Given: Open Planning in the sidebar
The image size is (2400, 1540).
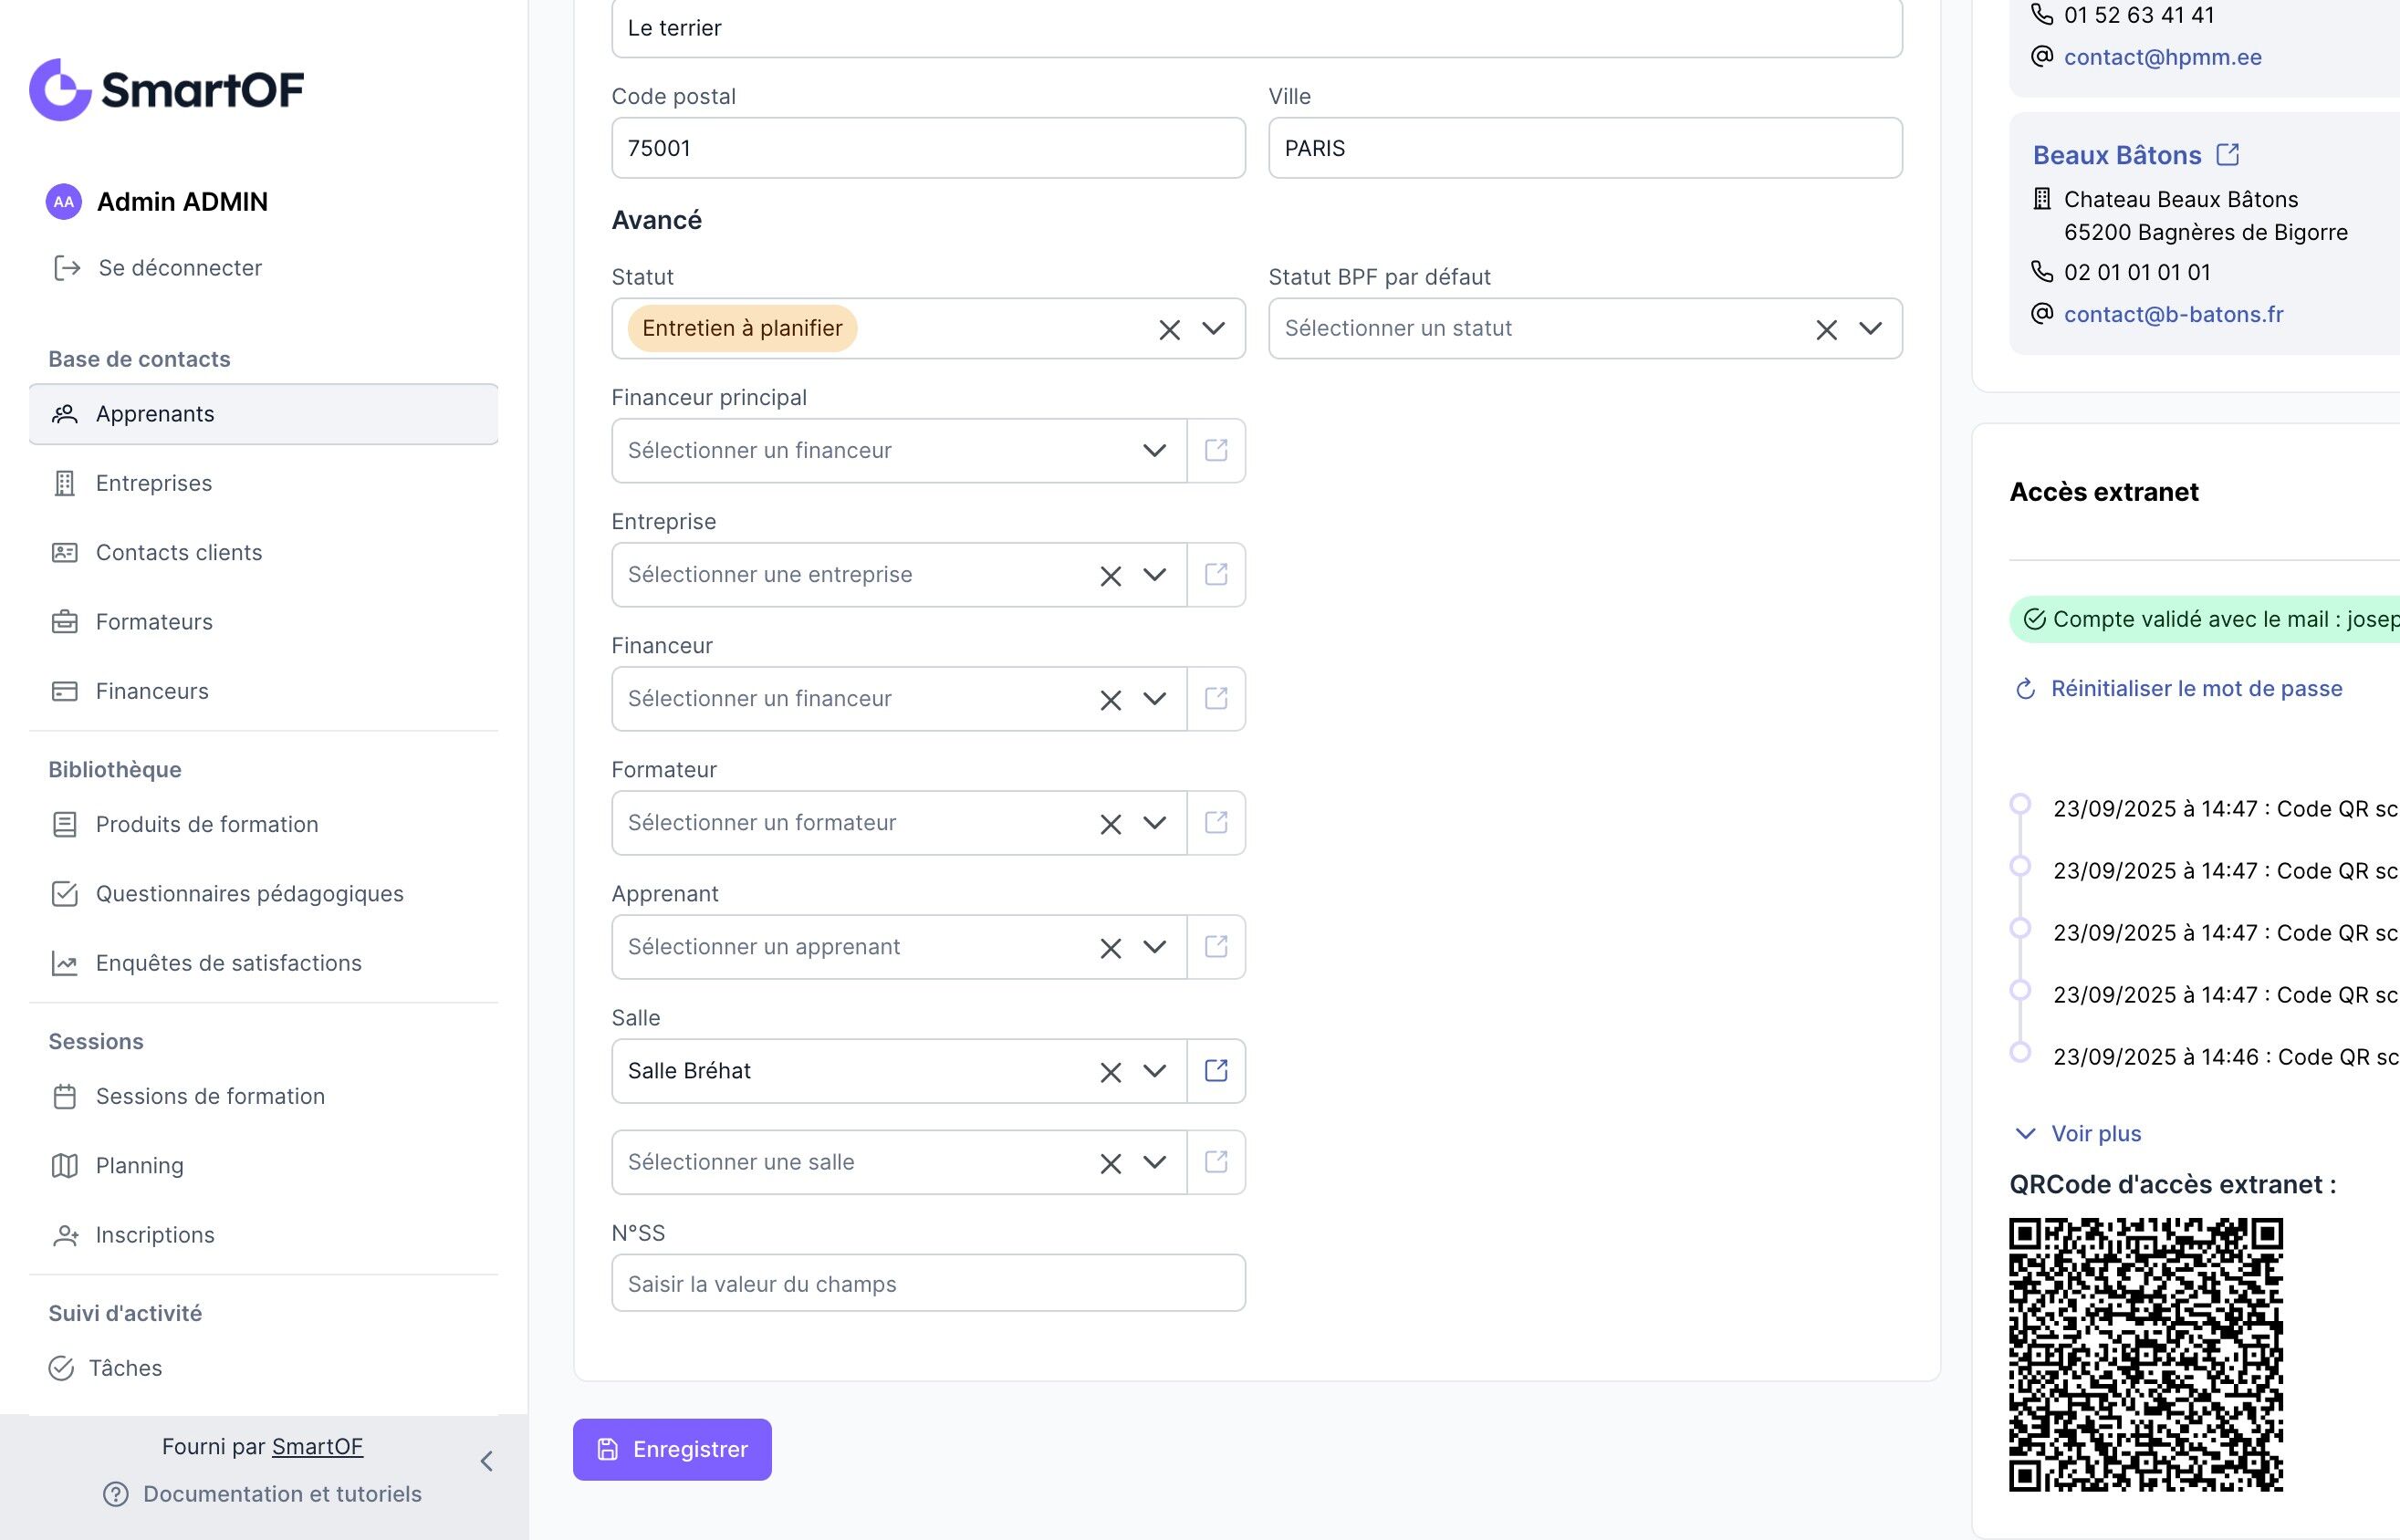Looking at the screenshot, I should coord(139,1166).
